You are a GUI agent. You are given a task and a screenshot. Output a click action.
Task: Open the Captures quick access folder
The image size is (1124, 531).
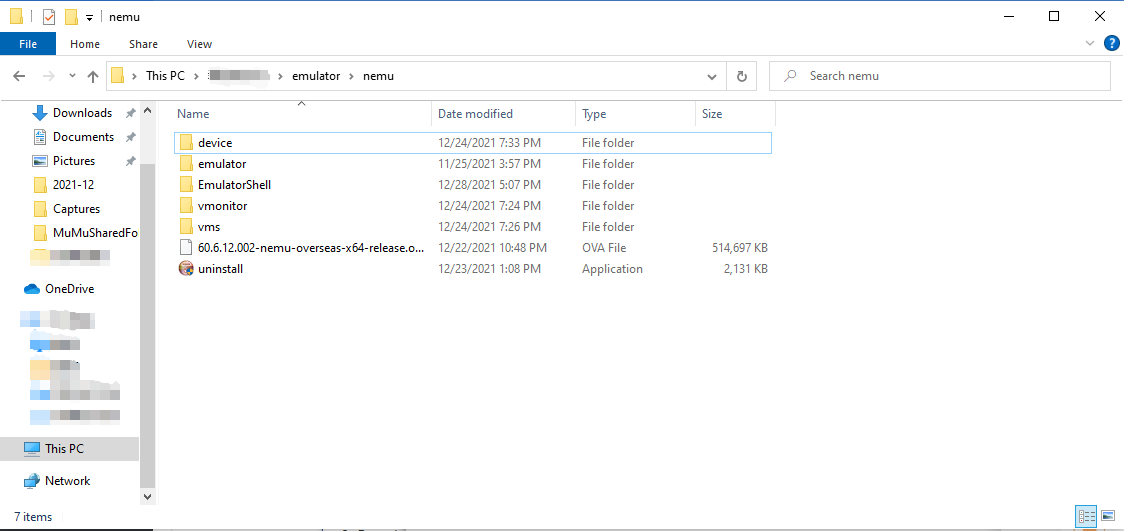tap(76, 209)
